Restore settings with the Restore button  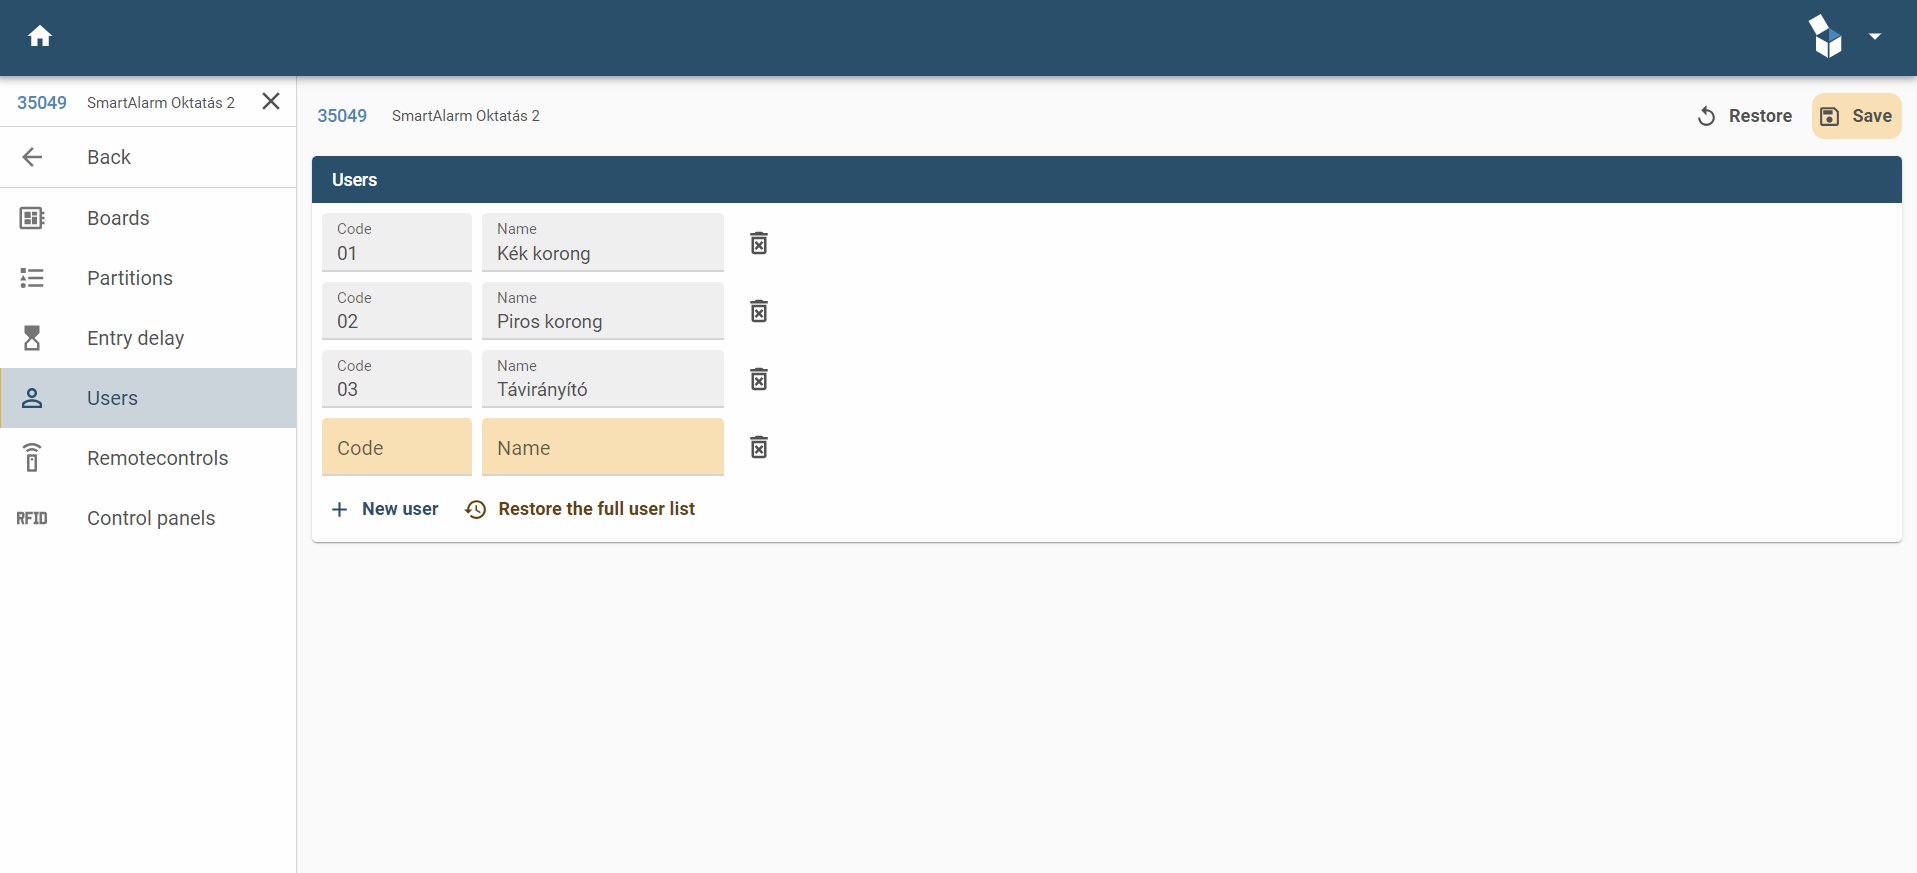coord(1745,116)
